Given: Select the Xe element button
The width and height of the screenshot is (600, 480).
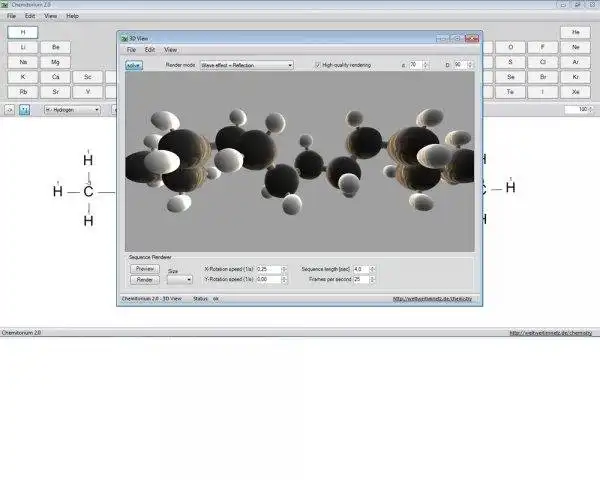Looking at the screenshot, I should click(x=576, y=92).
